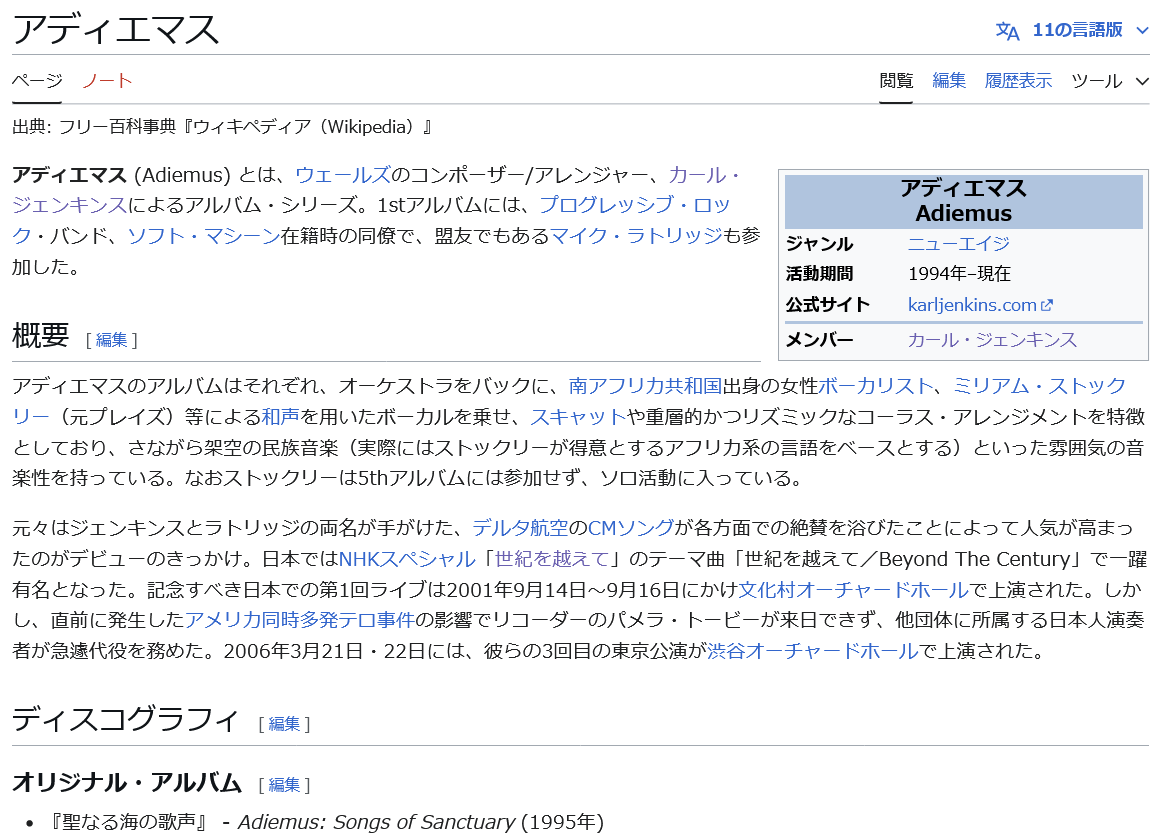
Task: Open the CMソング link
Action: coord(631,527)
